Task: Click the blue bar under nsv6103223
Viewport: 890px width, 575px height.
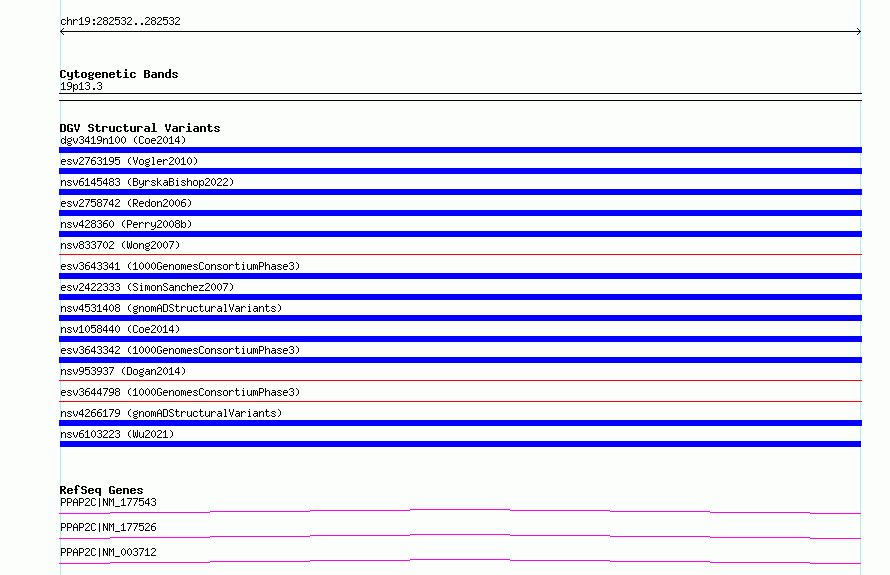Action: coord(460,444)
